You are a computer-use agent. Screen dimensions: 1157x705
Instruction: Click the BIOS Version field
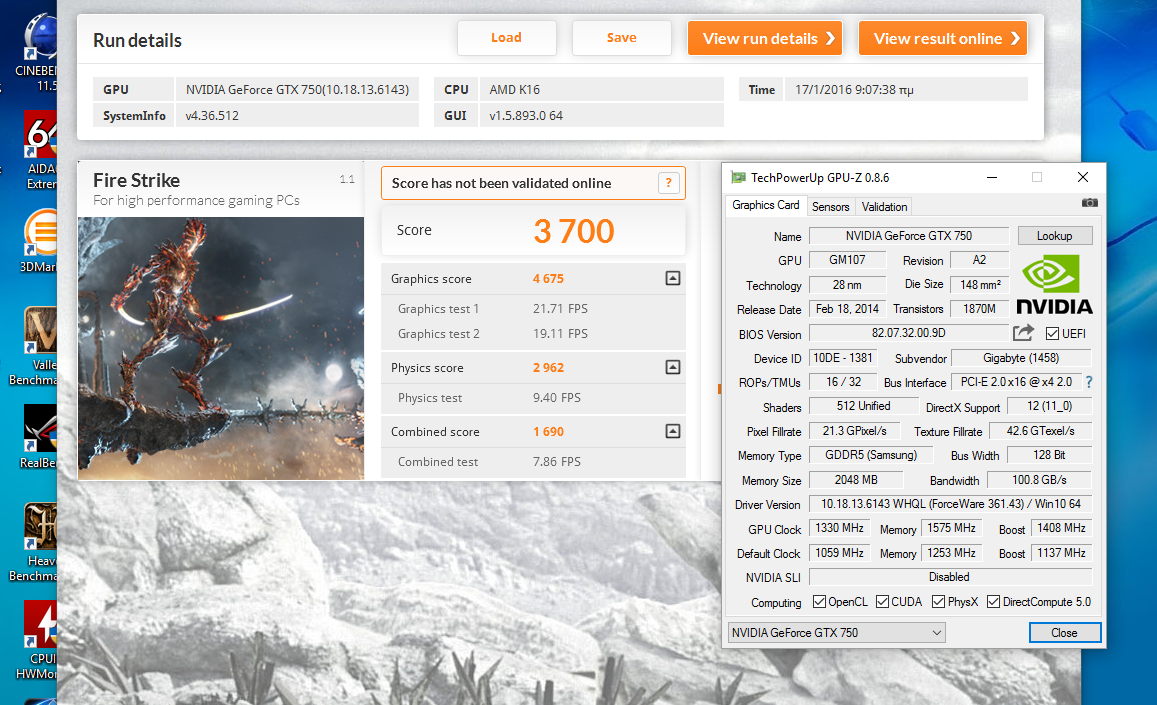(909, 333)
